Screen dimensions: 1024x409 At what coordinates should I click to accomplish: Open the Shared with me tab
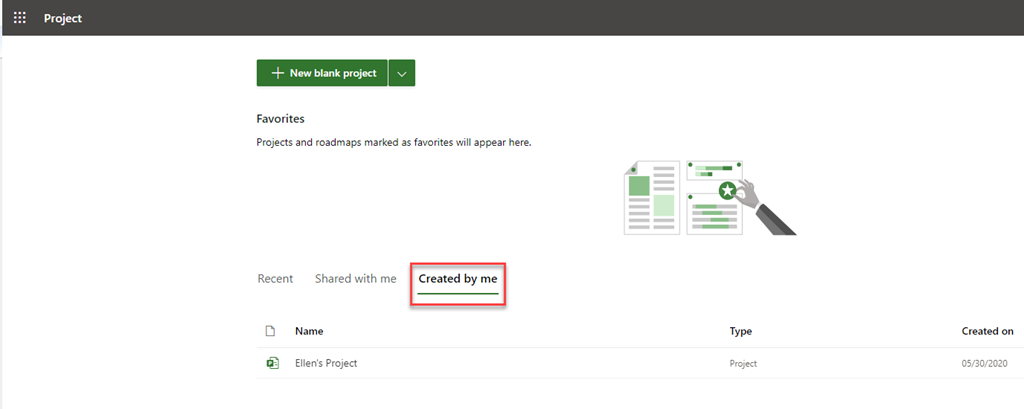pyautogui.click(x=355, y=278)
